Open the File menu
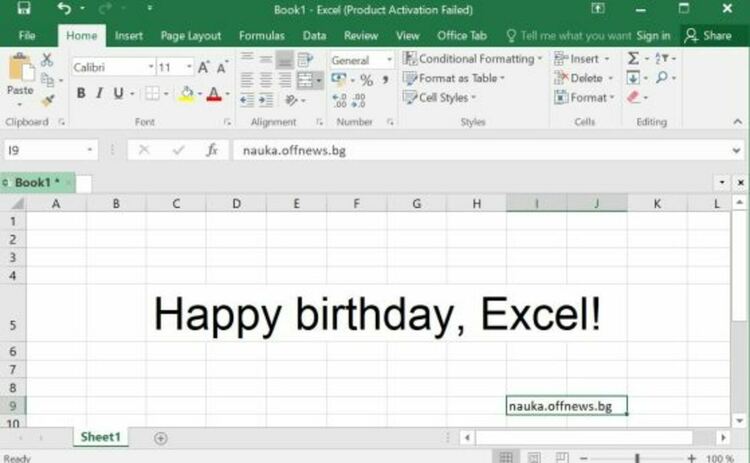The image size is (750, 463). pos(27,35)
